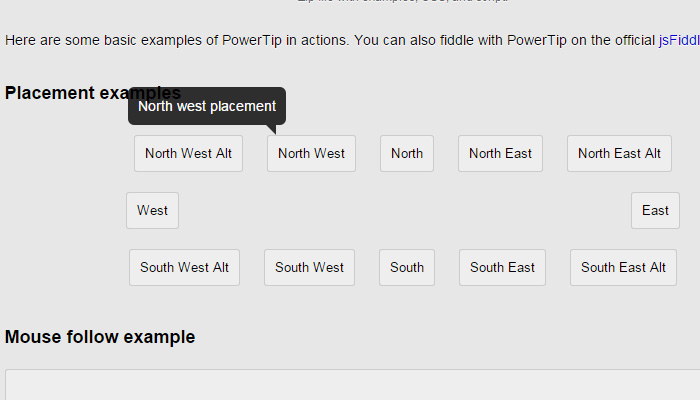Click the North East button

500,154
